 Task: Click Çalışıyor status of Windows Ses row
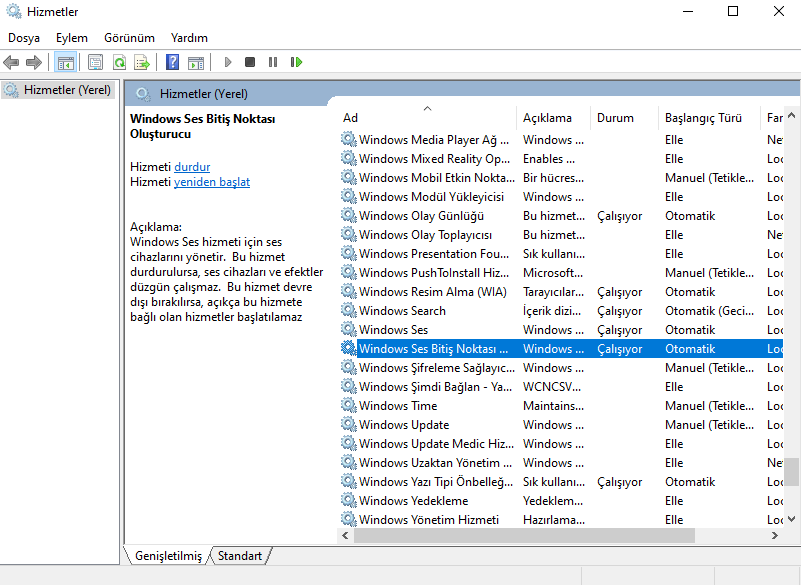[x=619, y=330]
